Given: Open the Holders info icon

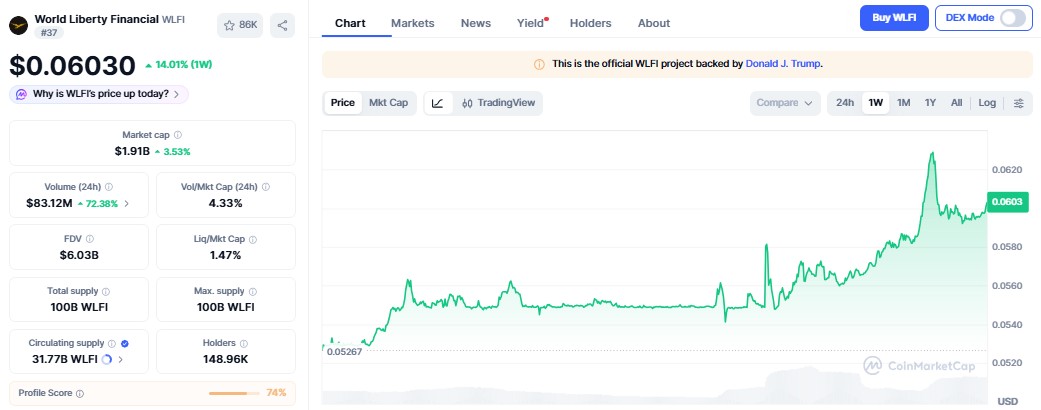Looking at the screenshot, I should click(244, 344).
